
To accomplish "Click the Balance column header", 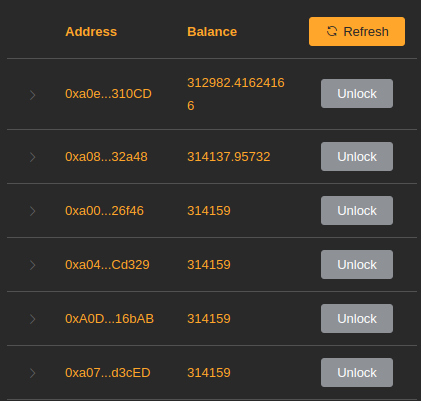I will point(212,32).
